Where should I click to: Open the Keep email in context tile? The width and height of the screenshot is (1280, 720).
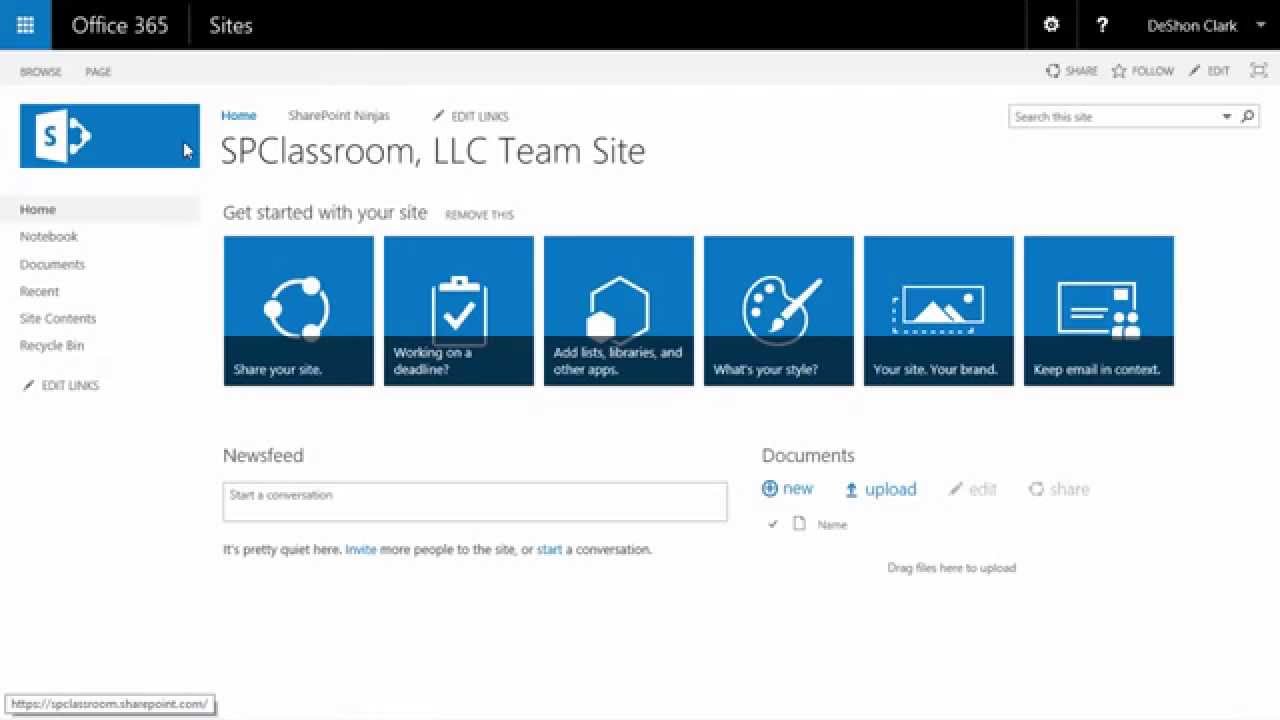coord(1099,311)
